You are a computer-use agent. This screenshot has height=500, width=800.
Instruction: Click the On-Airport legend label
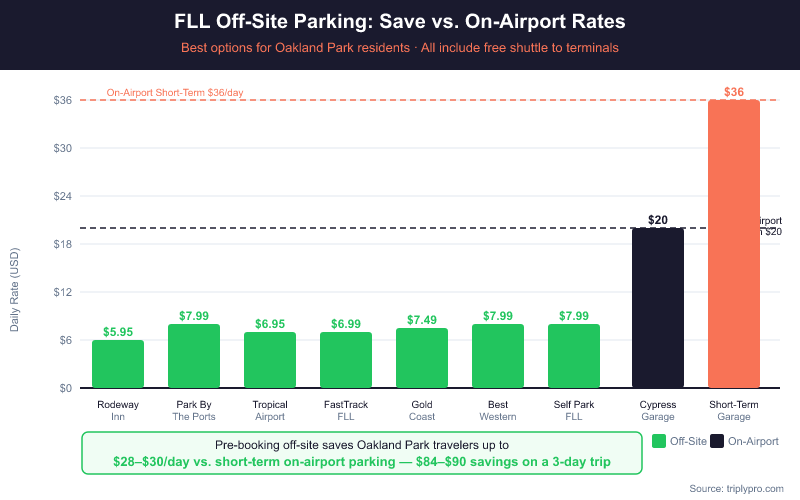753,441
